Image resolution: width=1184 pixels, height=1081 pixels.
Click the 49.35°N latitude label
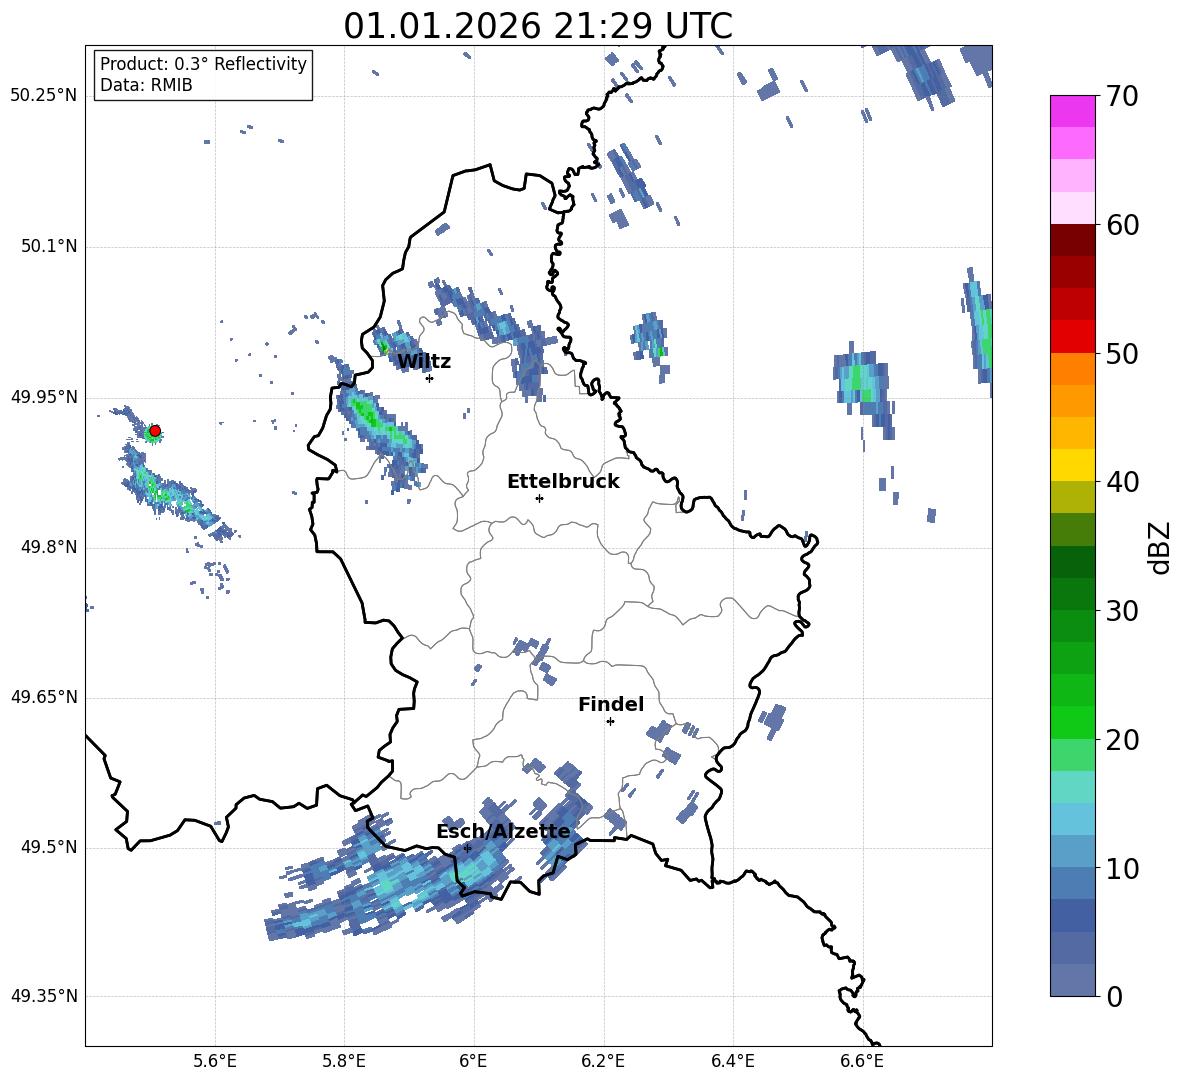[x=44, y=996]
